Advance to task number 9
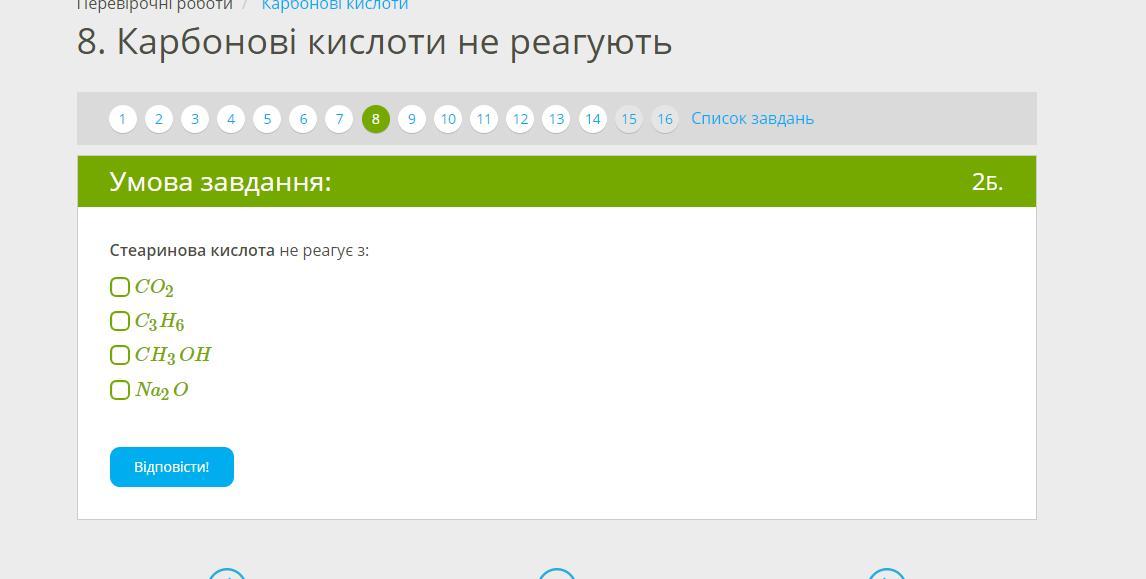Screen dimensions: 1146x579 (412, 119)
